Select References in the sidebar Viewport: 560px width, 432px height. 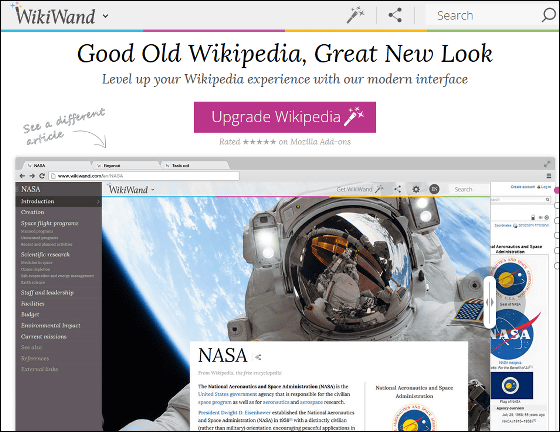(x=35, y=358)
